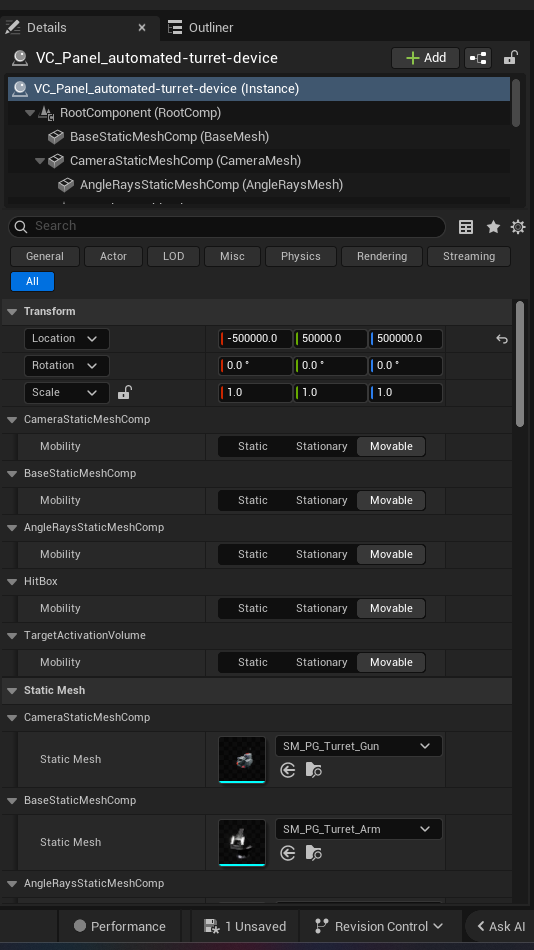Viewport: 534px width, 950px height.
Task: Select BaseStaticMeshComp (BaseMesh) in component tree
Action: [169, 136]
